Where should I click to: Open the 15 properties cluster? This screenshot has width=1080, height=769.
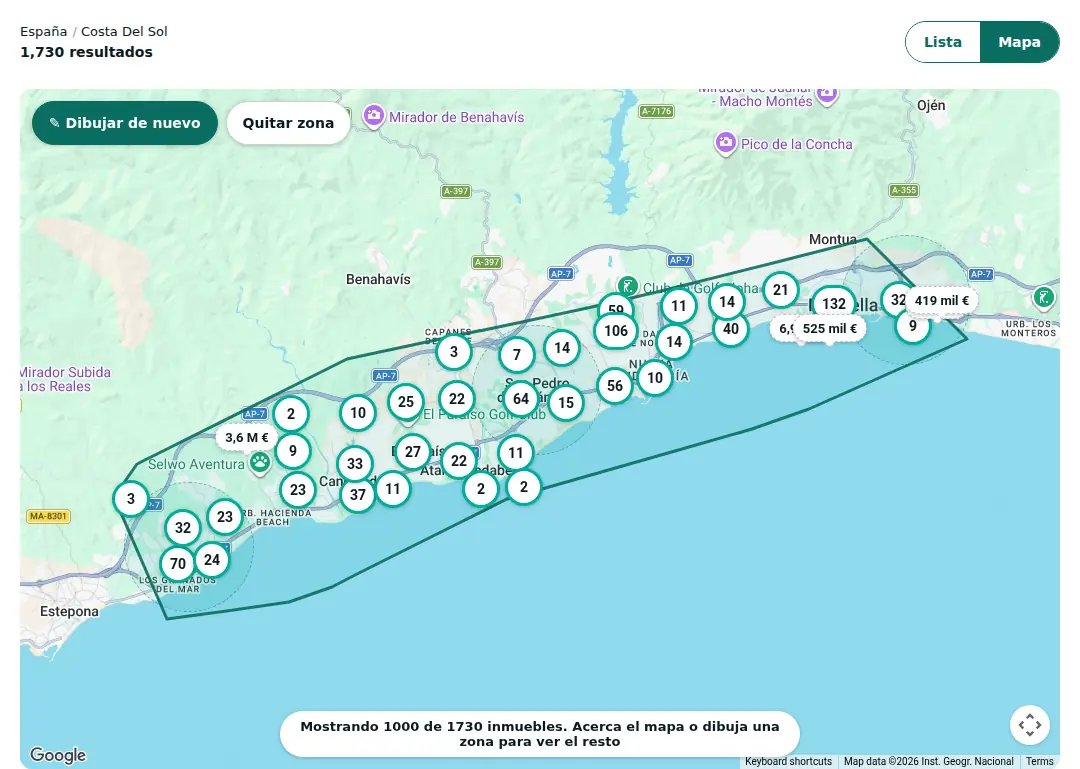566,403
